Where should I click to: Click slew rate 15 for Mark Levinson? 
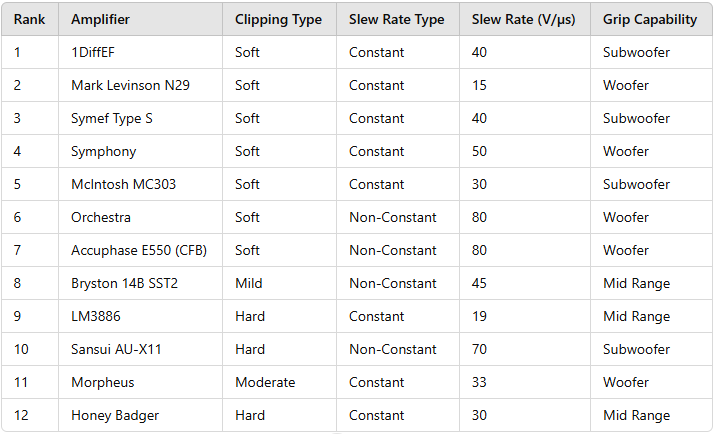[x=479, y=86]
